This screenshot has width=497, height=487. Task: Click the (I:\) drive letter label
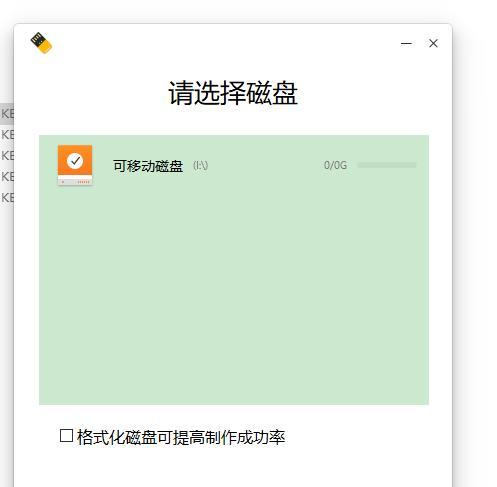tap(200, 165)
